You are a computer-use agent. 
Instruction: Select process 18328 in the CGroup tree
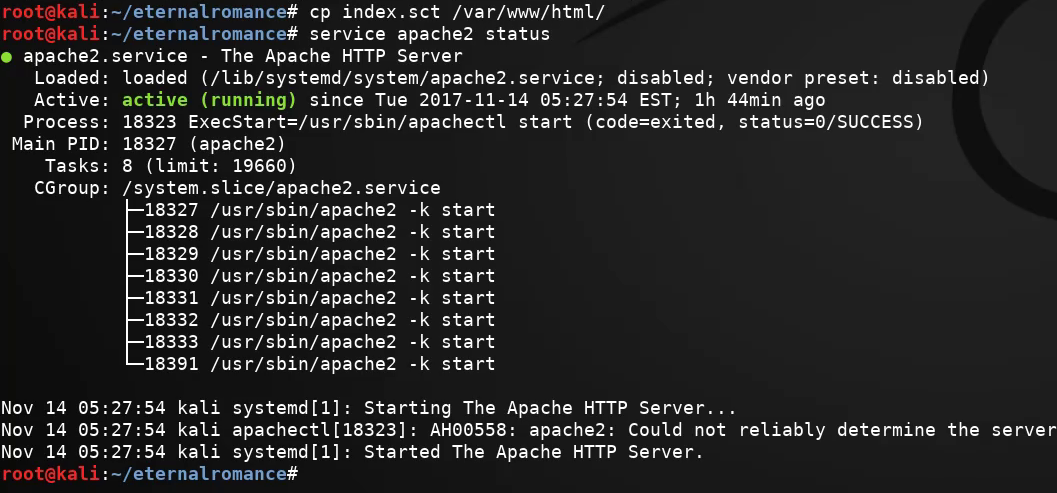click(320, 232)
